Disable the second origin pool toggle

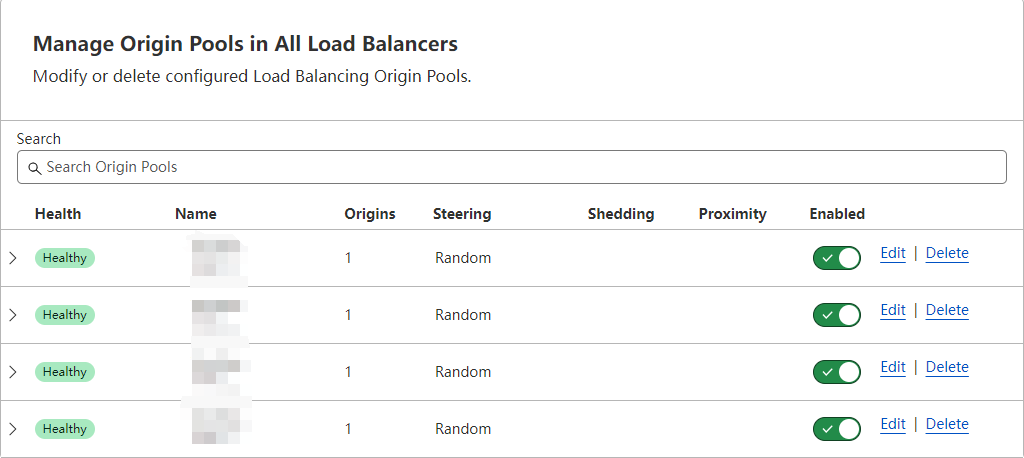click(x=837, y=315)
